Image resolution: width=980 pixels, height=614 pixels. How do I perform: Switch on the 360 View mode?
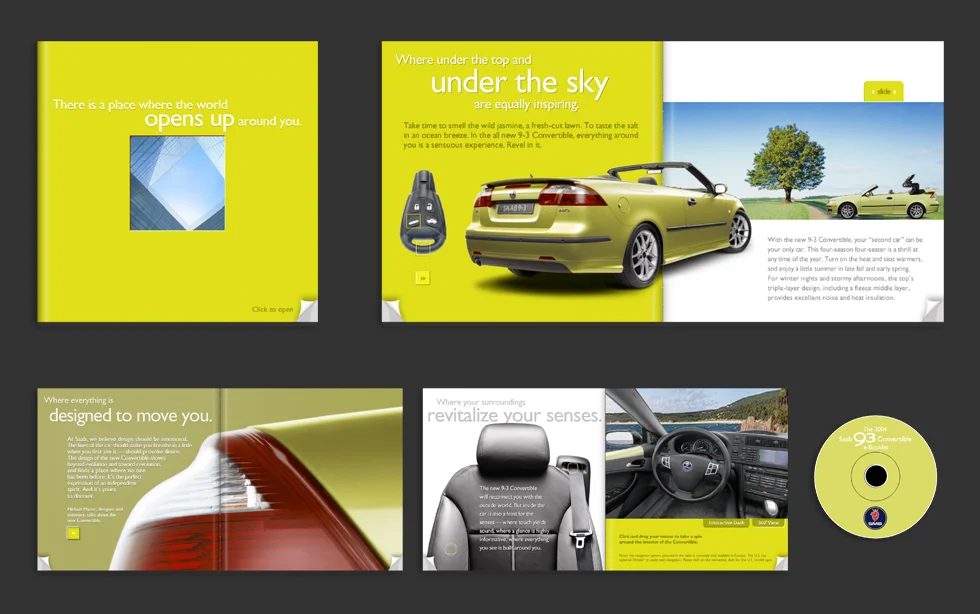[769, 523]
